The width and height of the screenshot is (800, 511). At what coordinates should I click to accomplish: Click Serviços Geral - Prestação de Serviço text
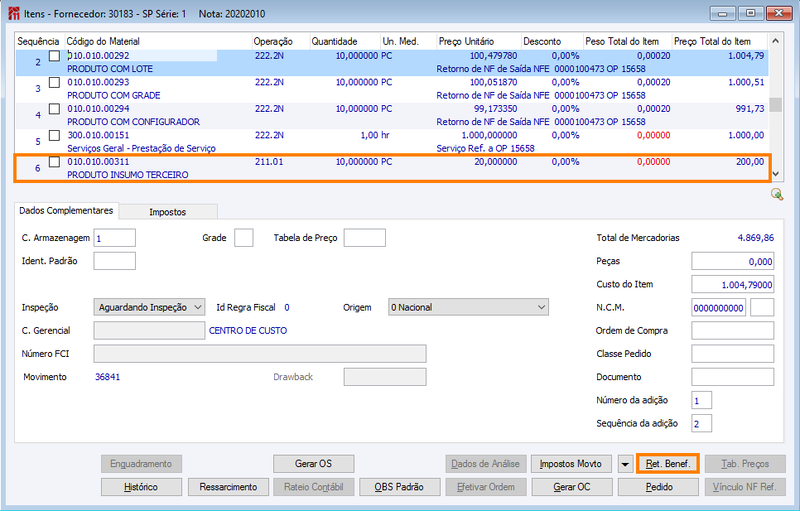coord(141,148)
